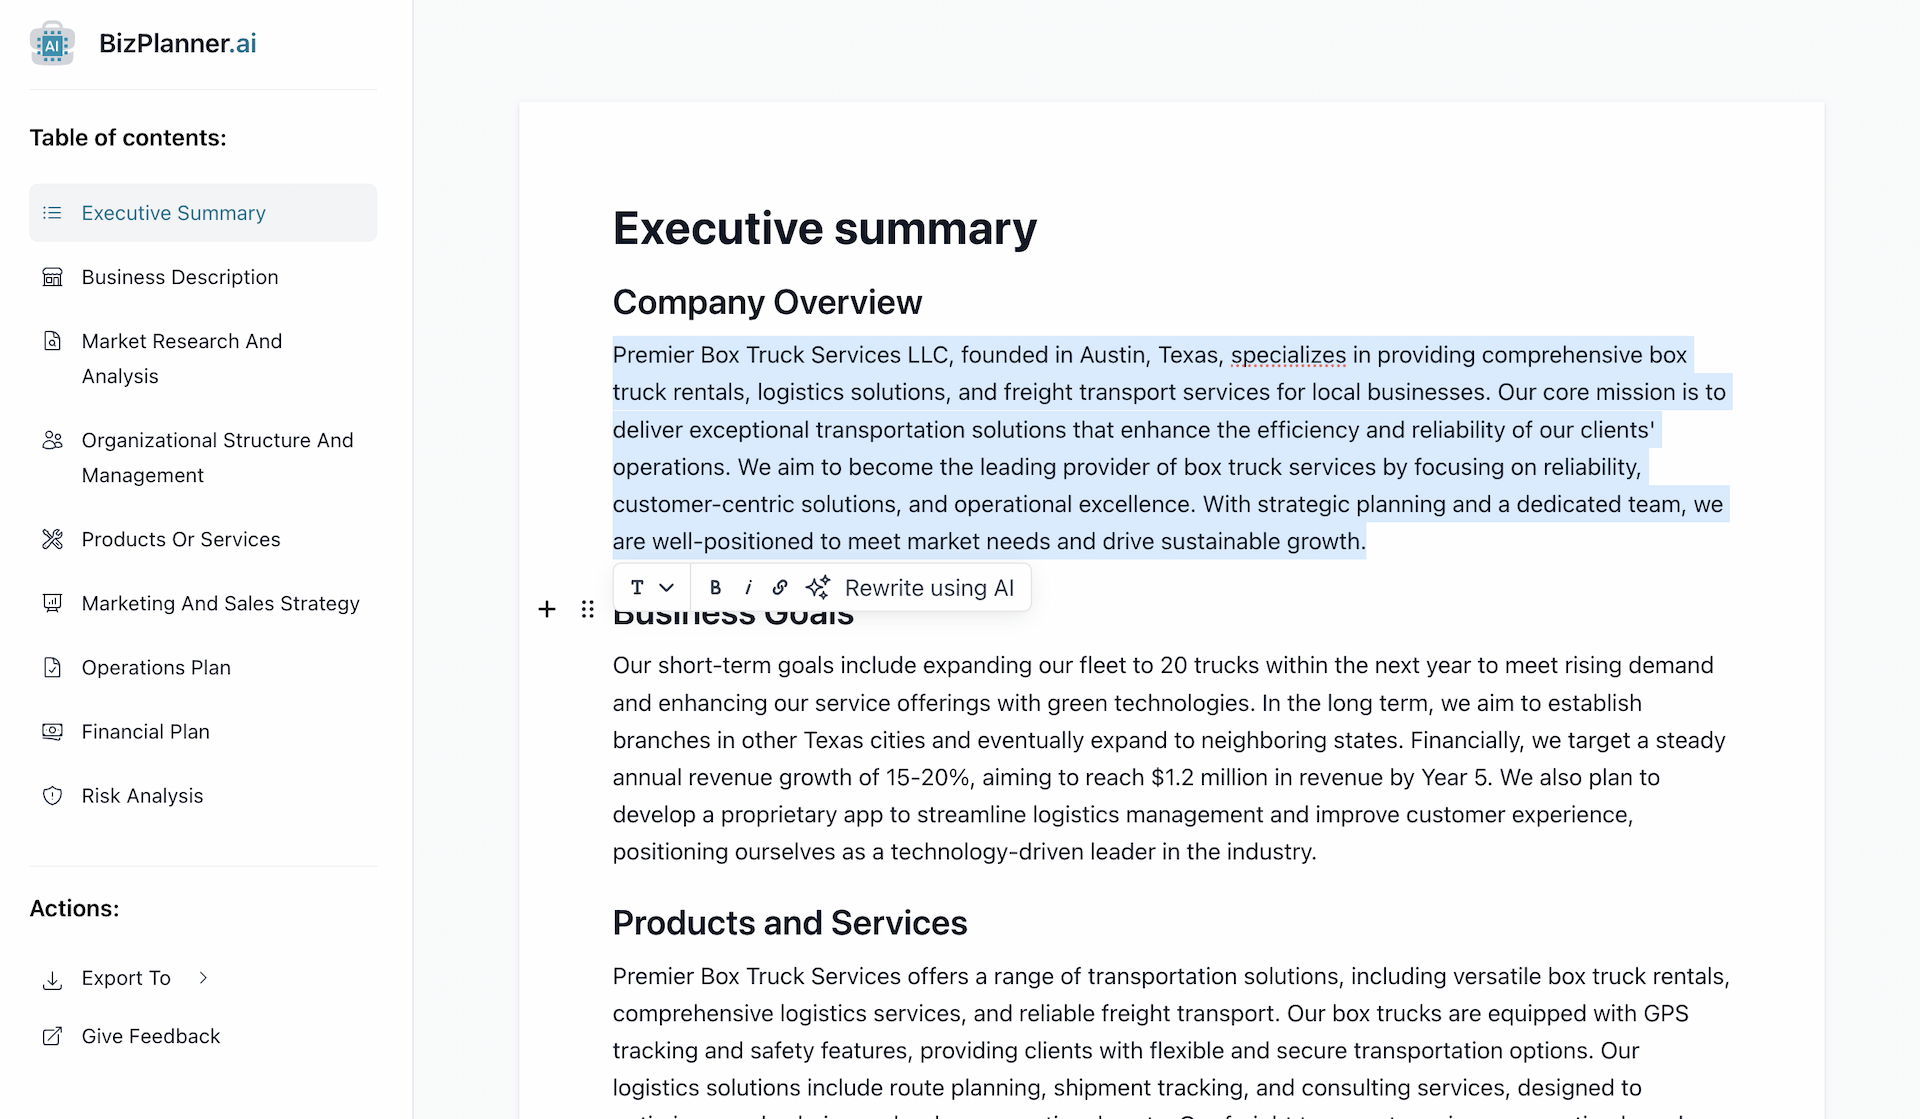Image resolution: width=1920 pixels, height=1119 pixels.
Task: Click the six-dot drag handle icon
Action: [588, 609]
